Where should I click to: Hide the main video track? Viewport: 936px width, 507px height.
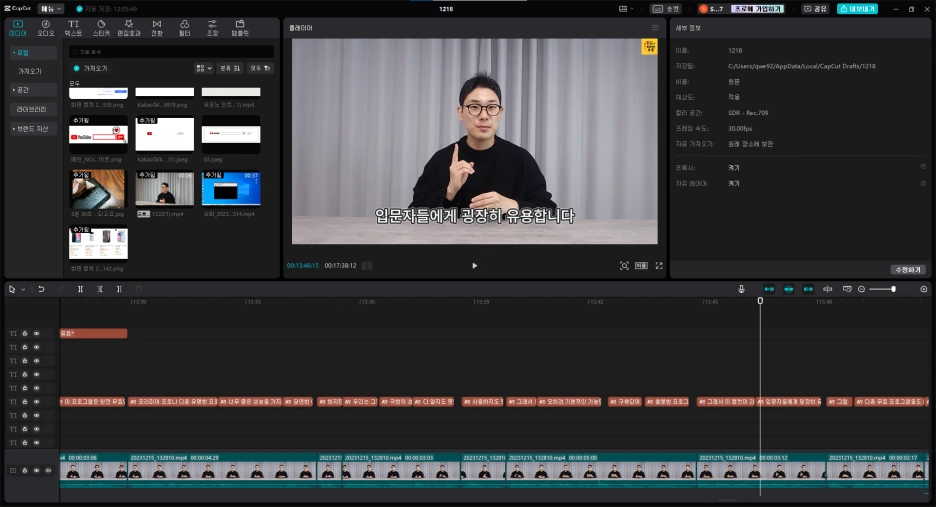[x=36, y=471]
